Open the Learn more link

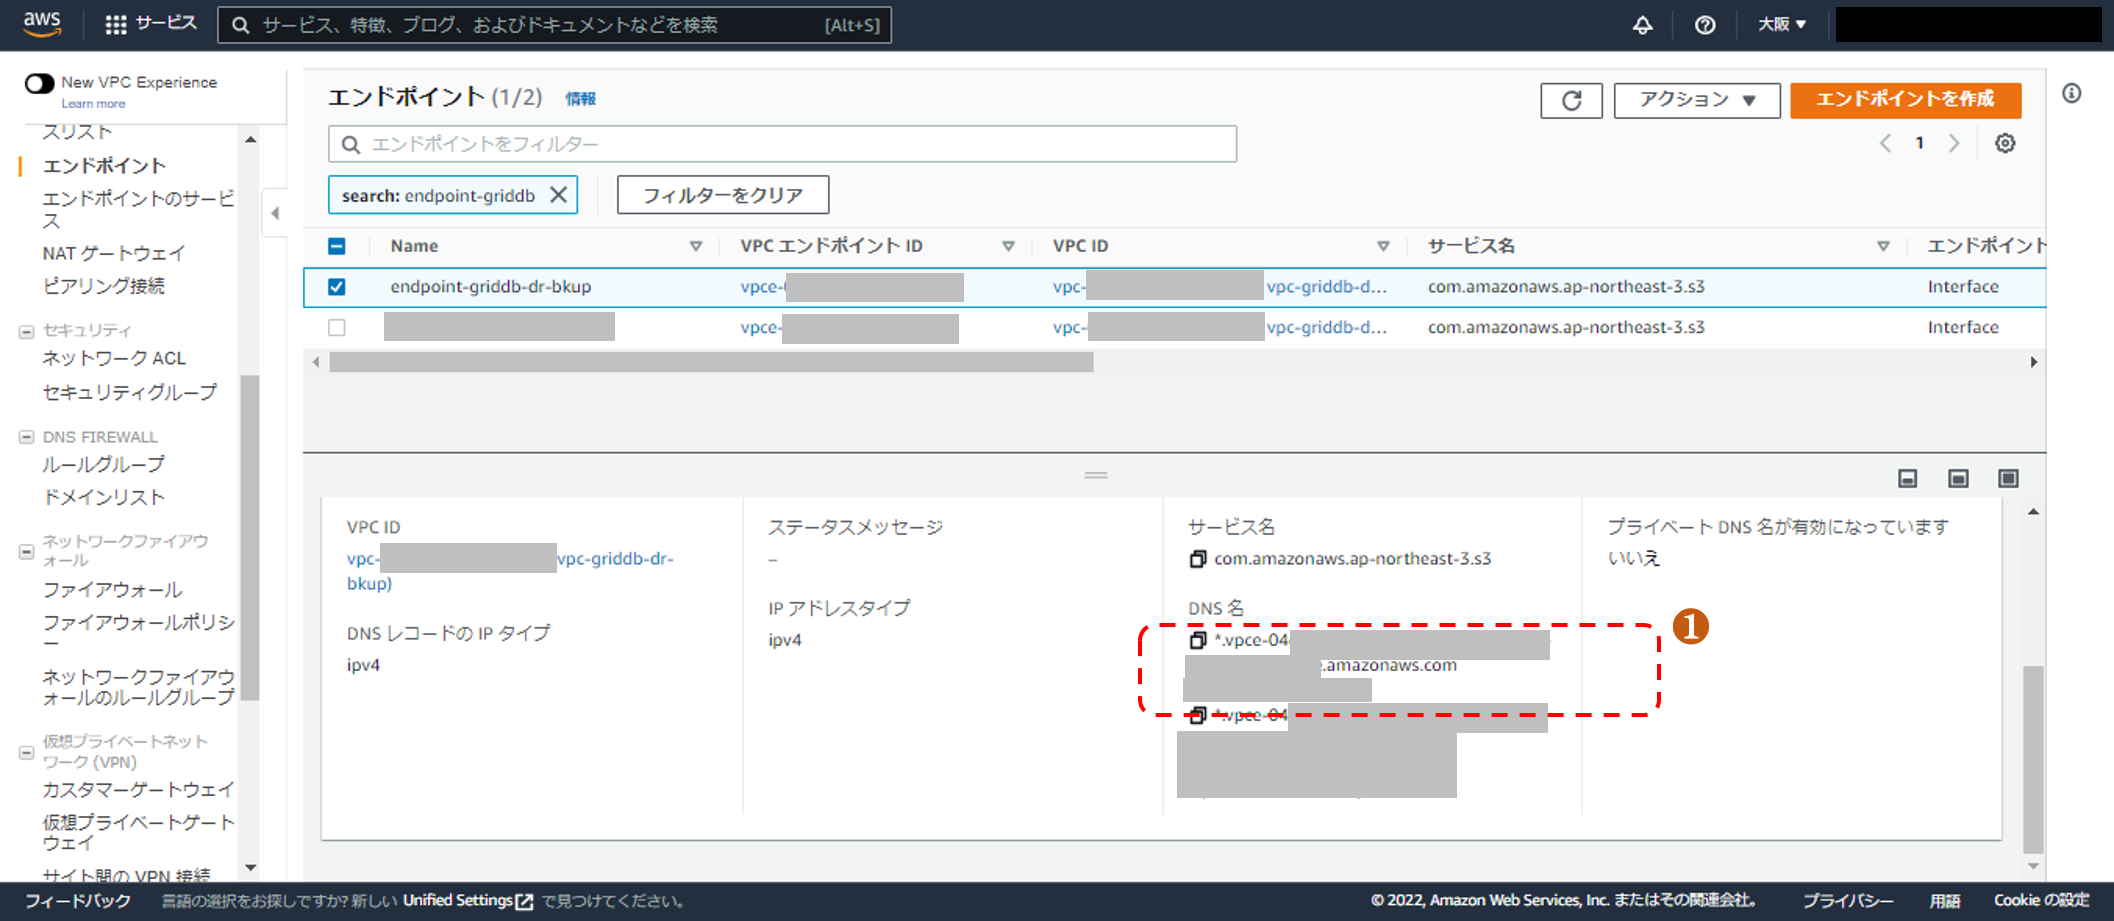point(93,104)
